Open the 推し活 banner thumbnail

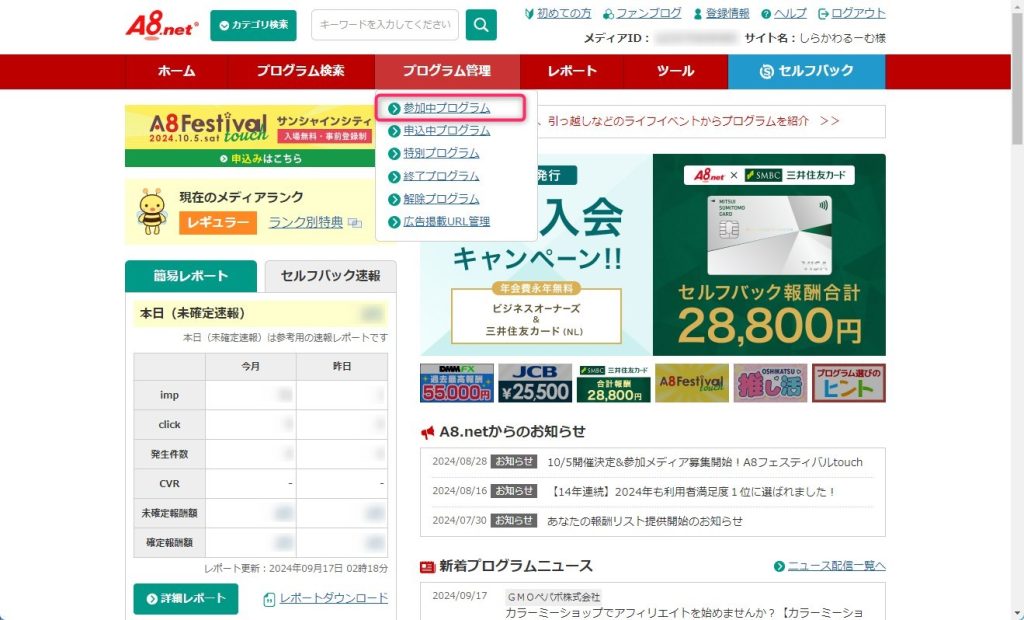coord(769,383)
